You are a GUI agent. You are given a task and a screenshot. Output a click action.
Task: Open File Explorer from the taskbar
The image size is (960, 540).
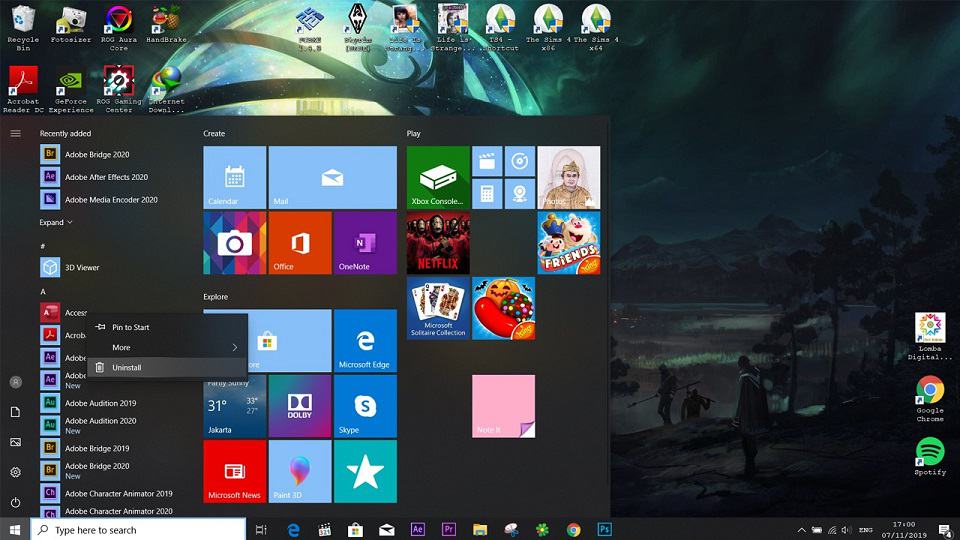pos(480,530)
